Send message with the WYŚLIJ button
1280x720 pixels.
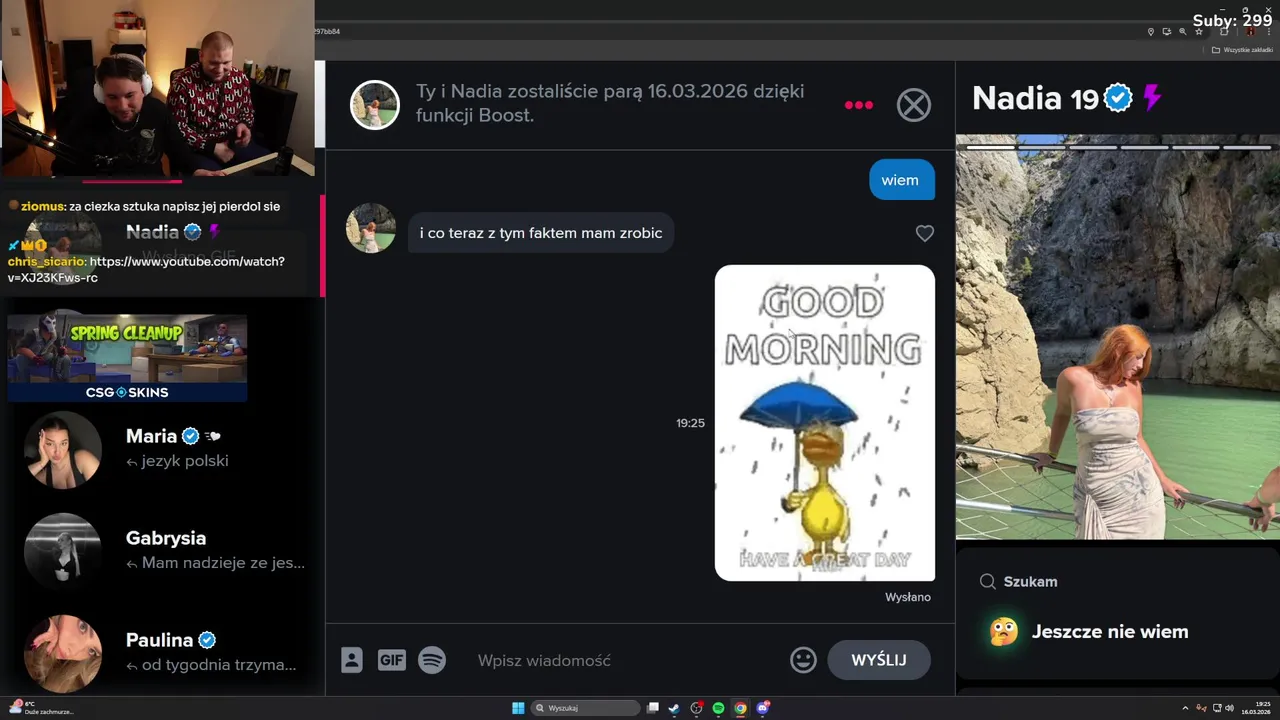[879, 660]
